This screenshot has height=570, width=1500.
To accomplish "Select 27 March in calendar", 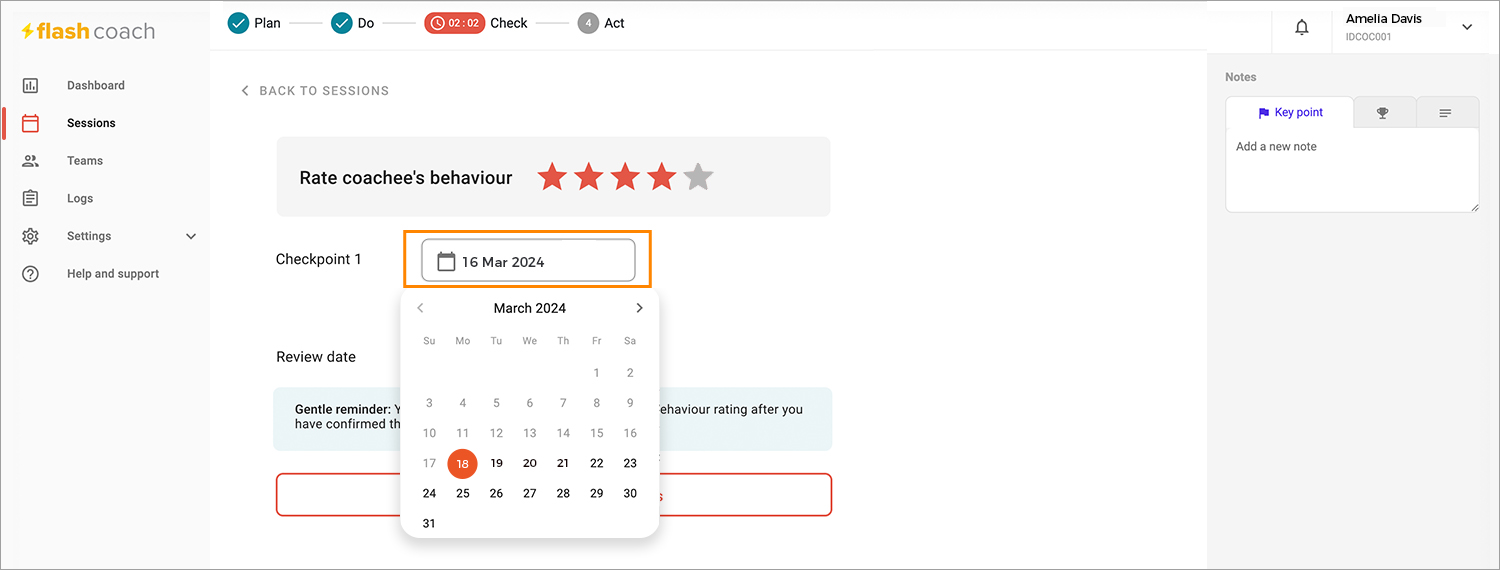I will coord(530,493).
